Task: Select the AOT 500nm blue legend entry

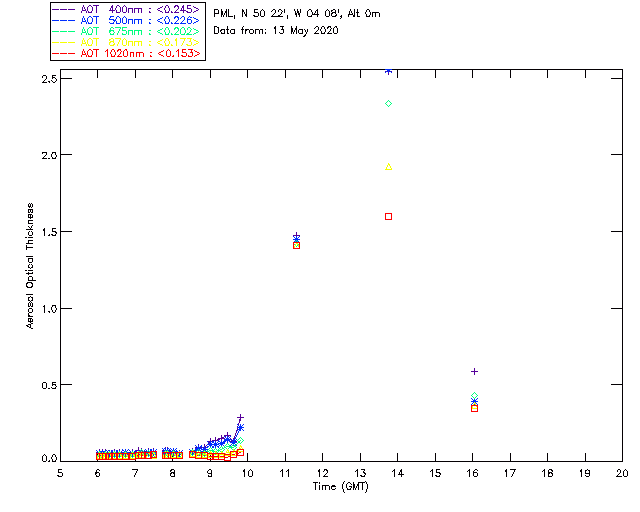Action: pyautogui.click(x=127, y=20)
